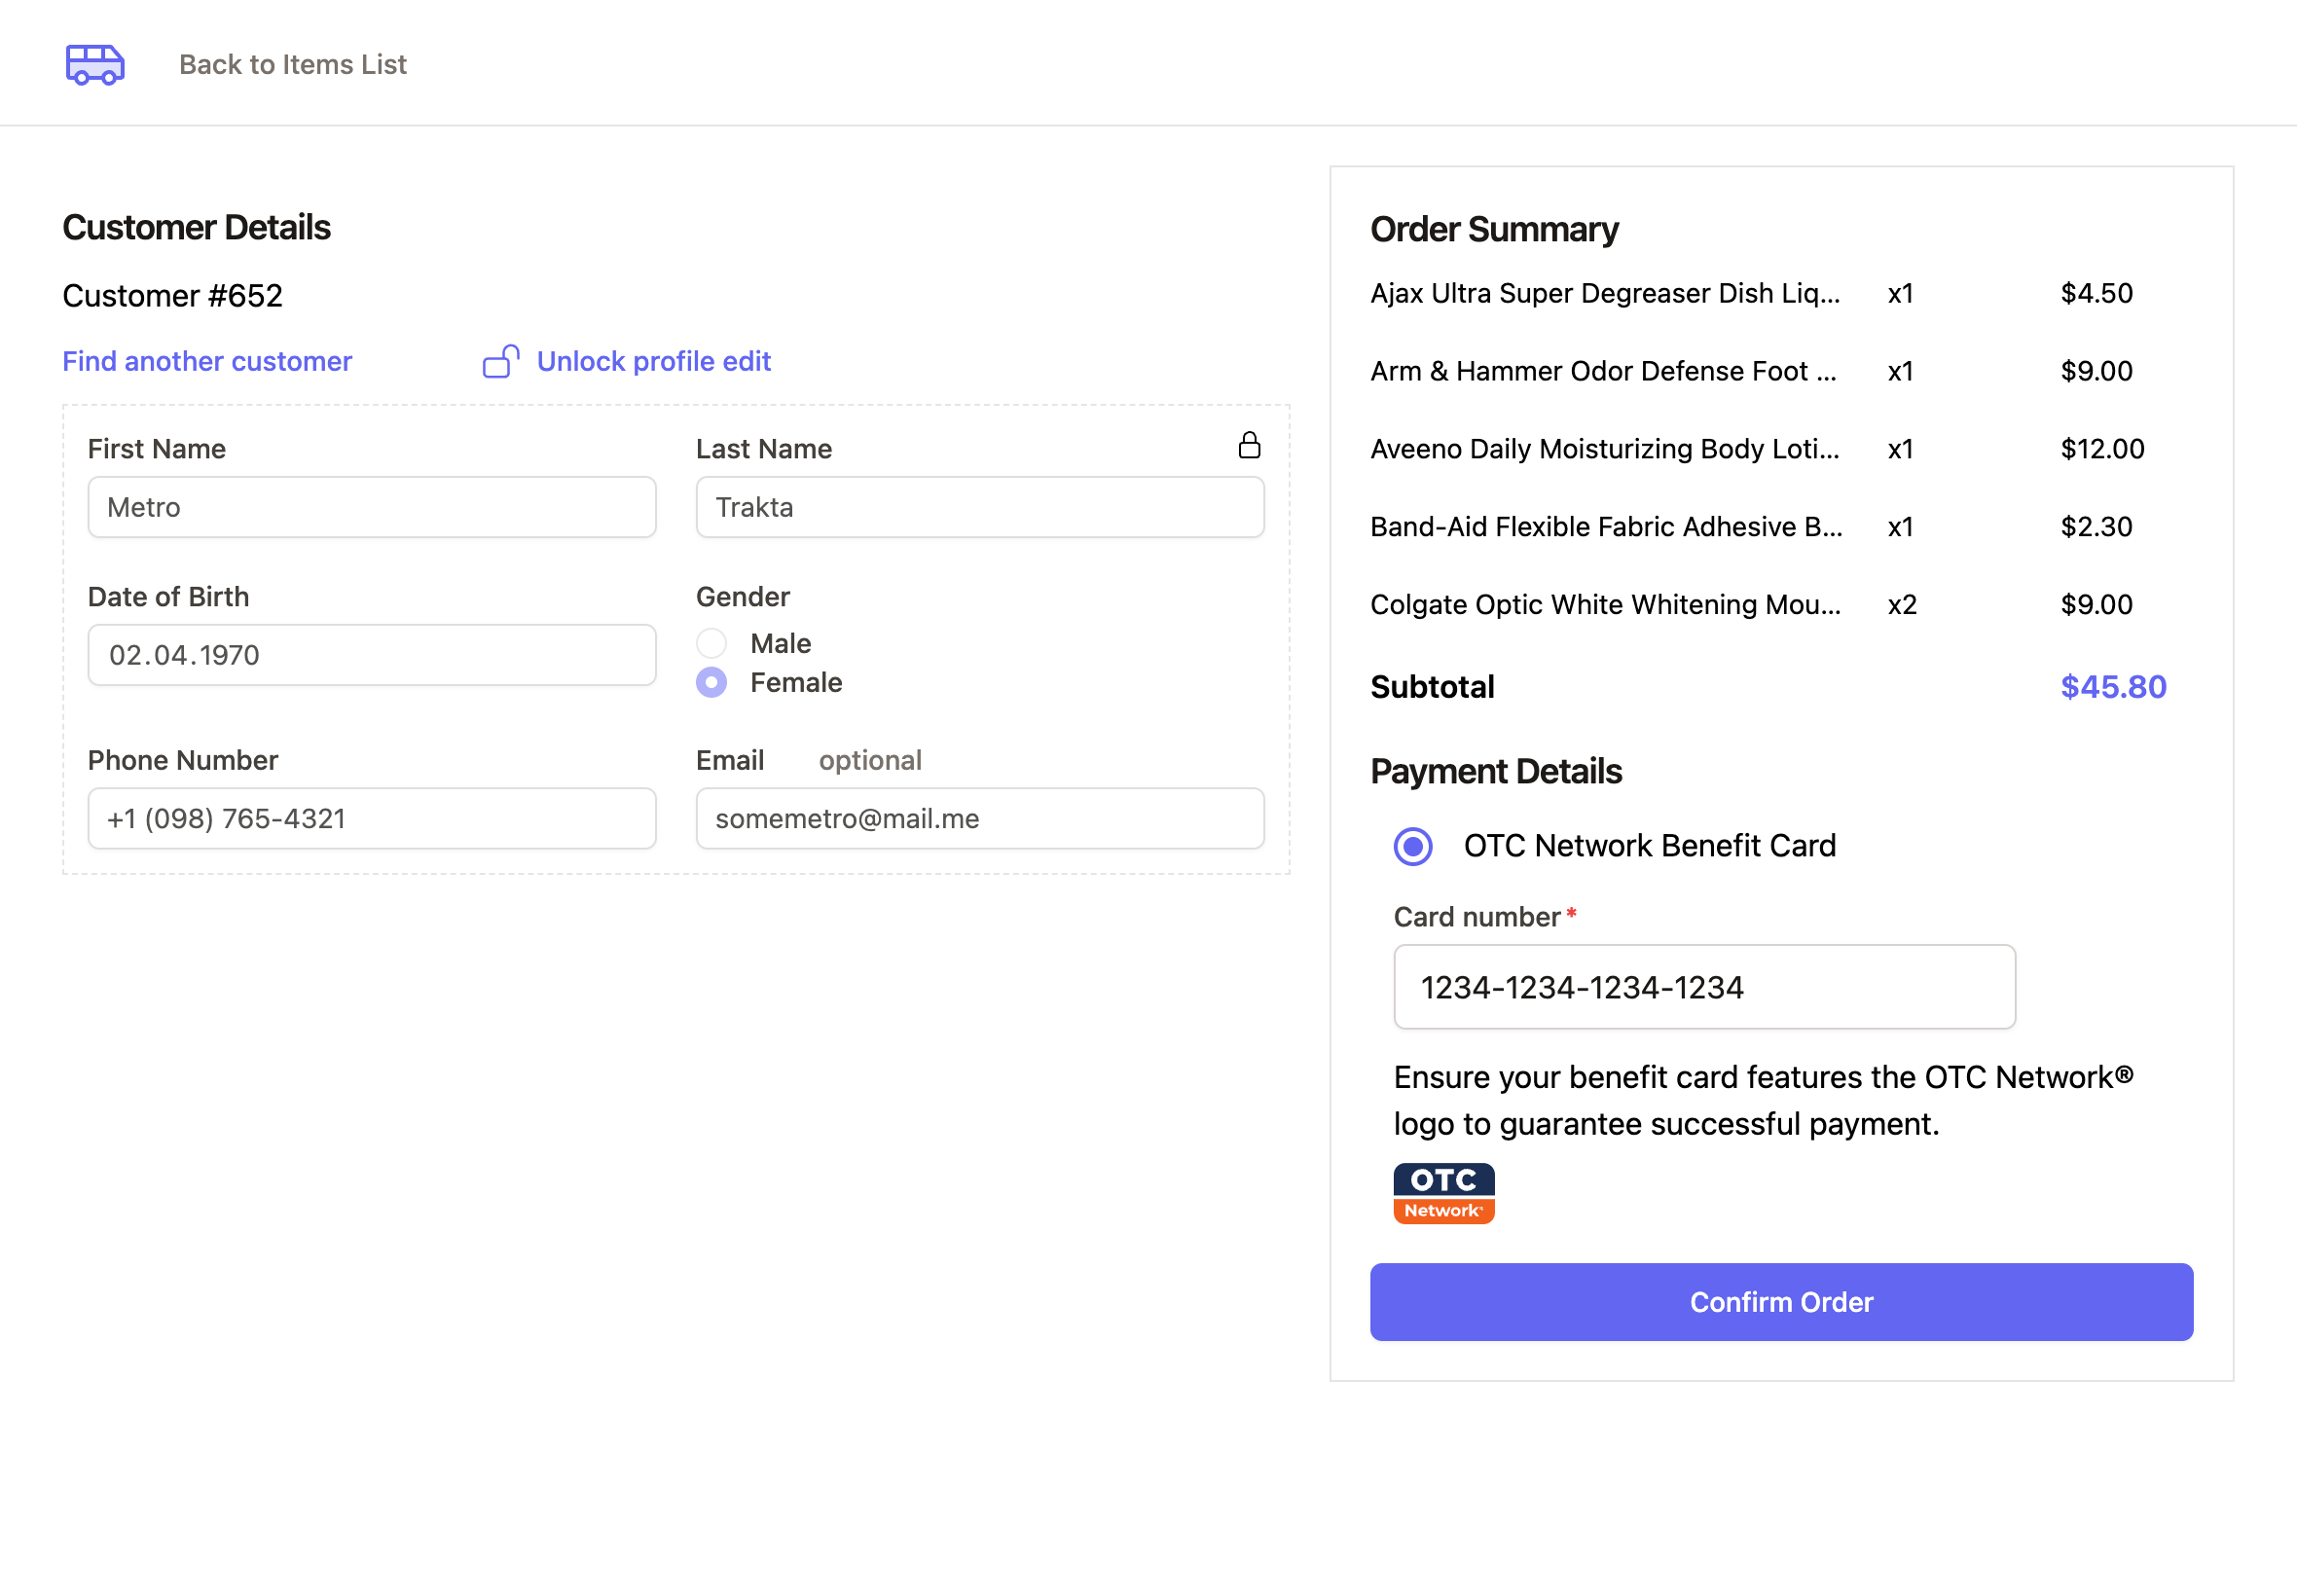Click the optional Email field
Viewport: 2297px width, 1596px height.
(x=979, y=818)
